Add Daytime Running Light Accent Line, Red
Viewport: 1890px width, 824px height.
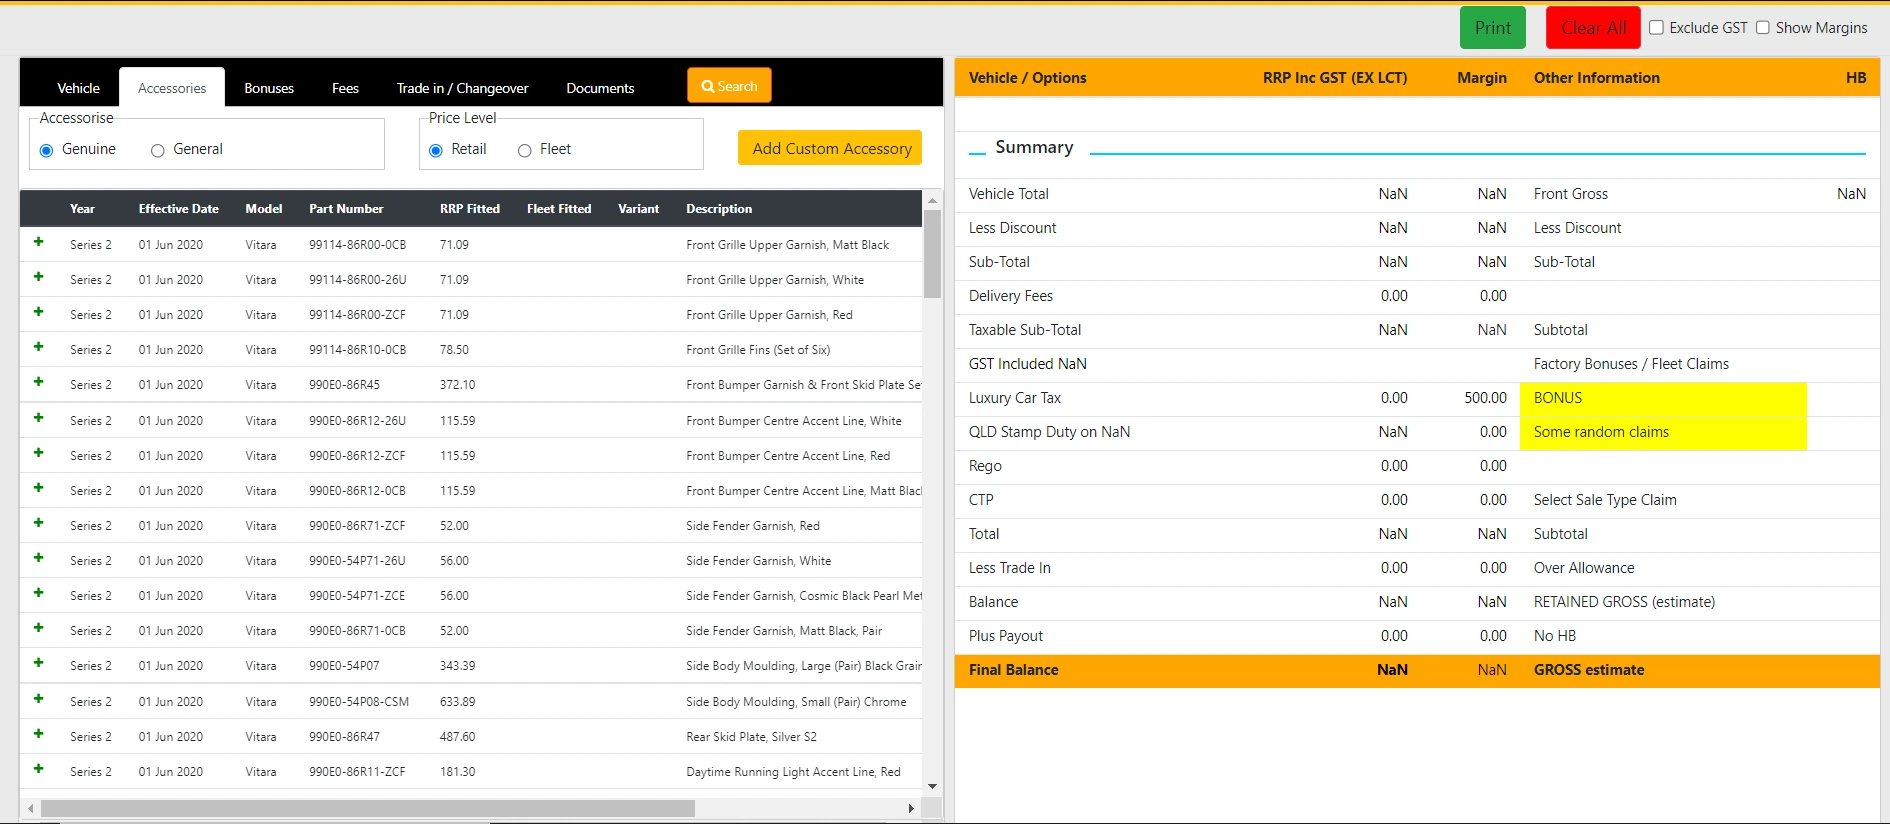pos(38,769)
